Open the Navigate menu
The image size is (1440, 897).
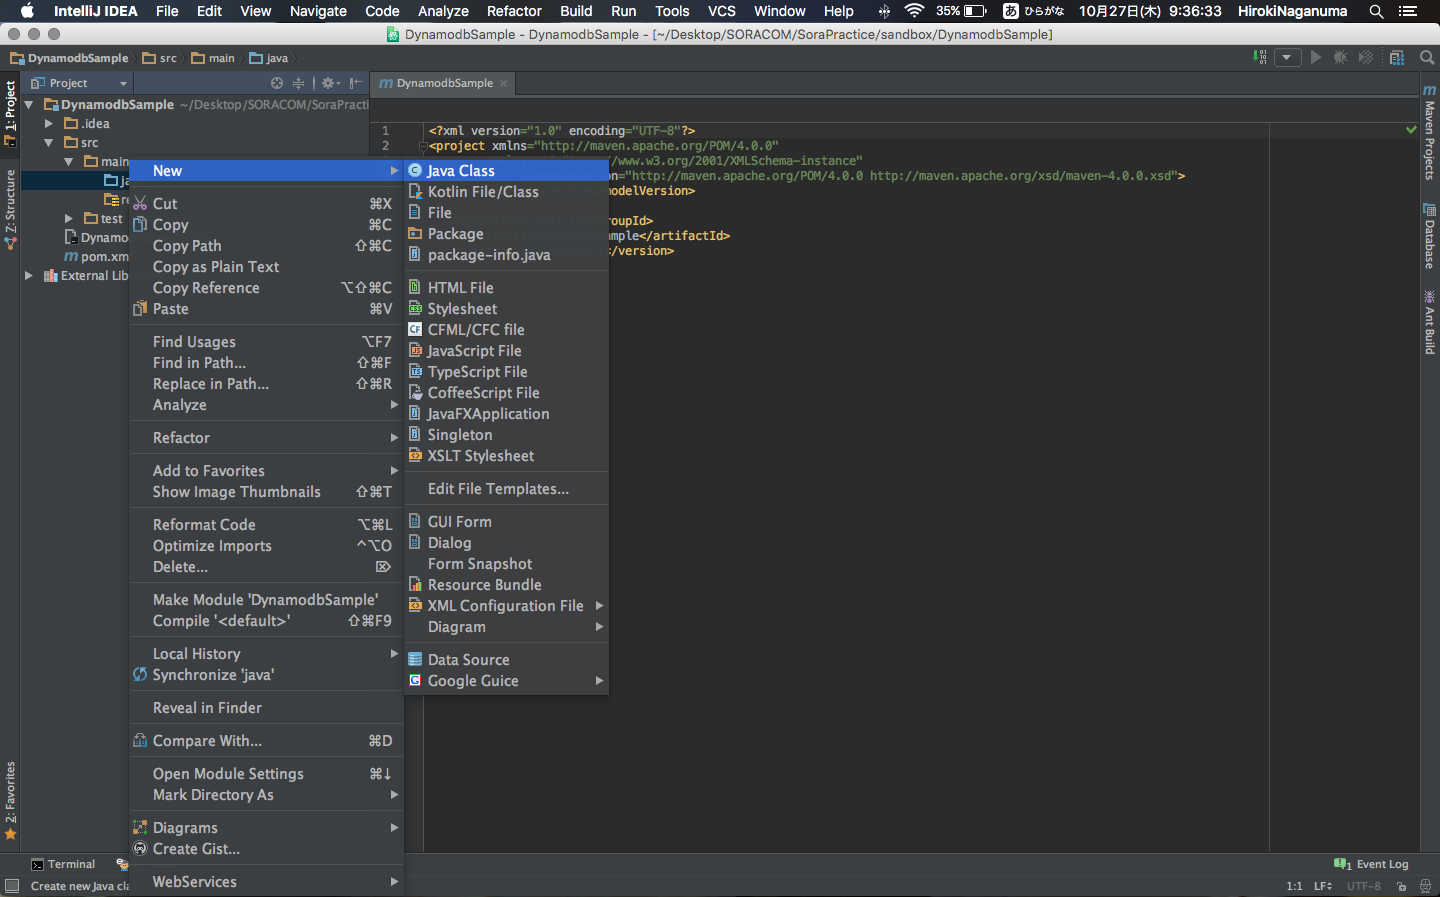click(x=317, y=11)
